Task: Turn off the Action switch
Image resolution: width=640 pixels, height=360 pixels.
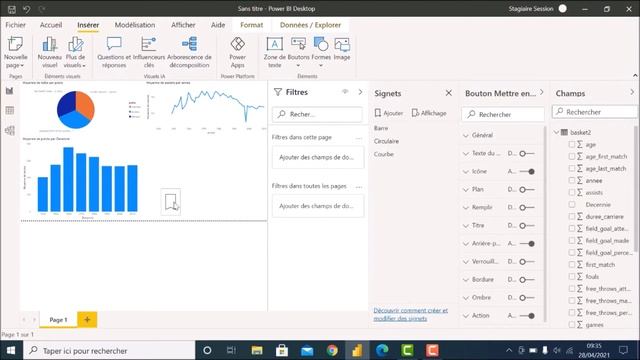Action: [527, 316]
